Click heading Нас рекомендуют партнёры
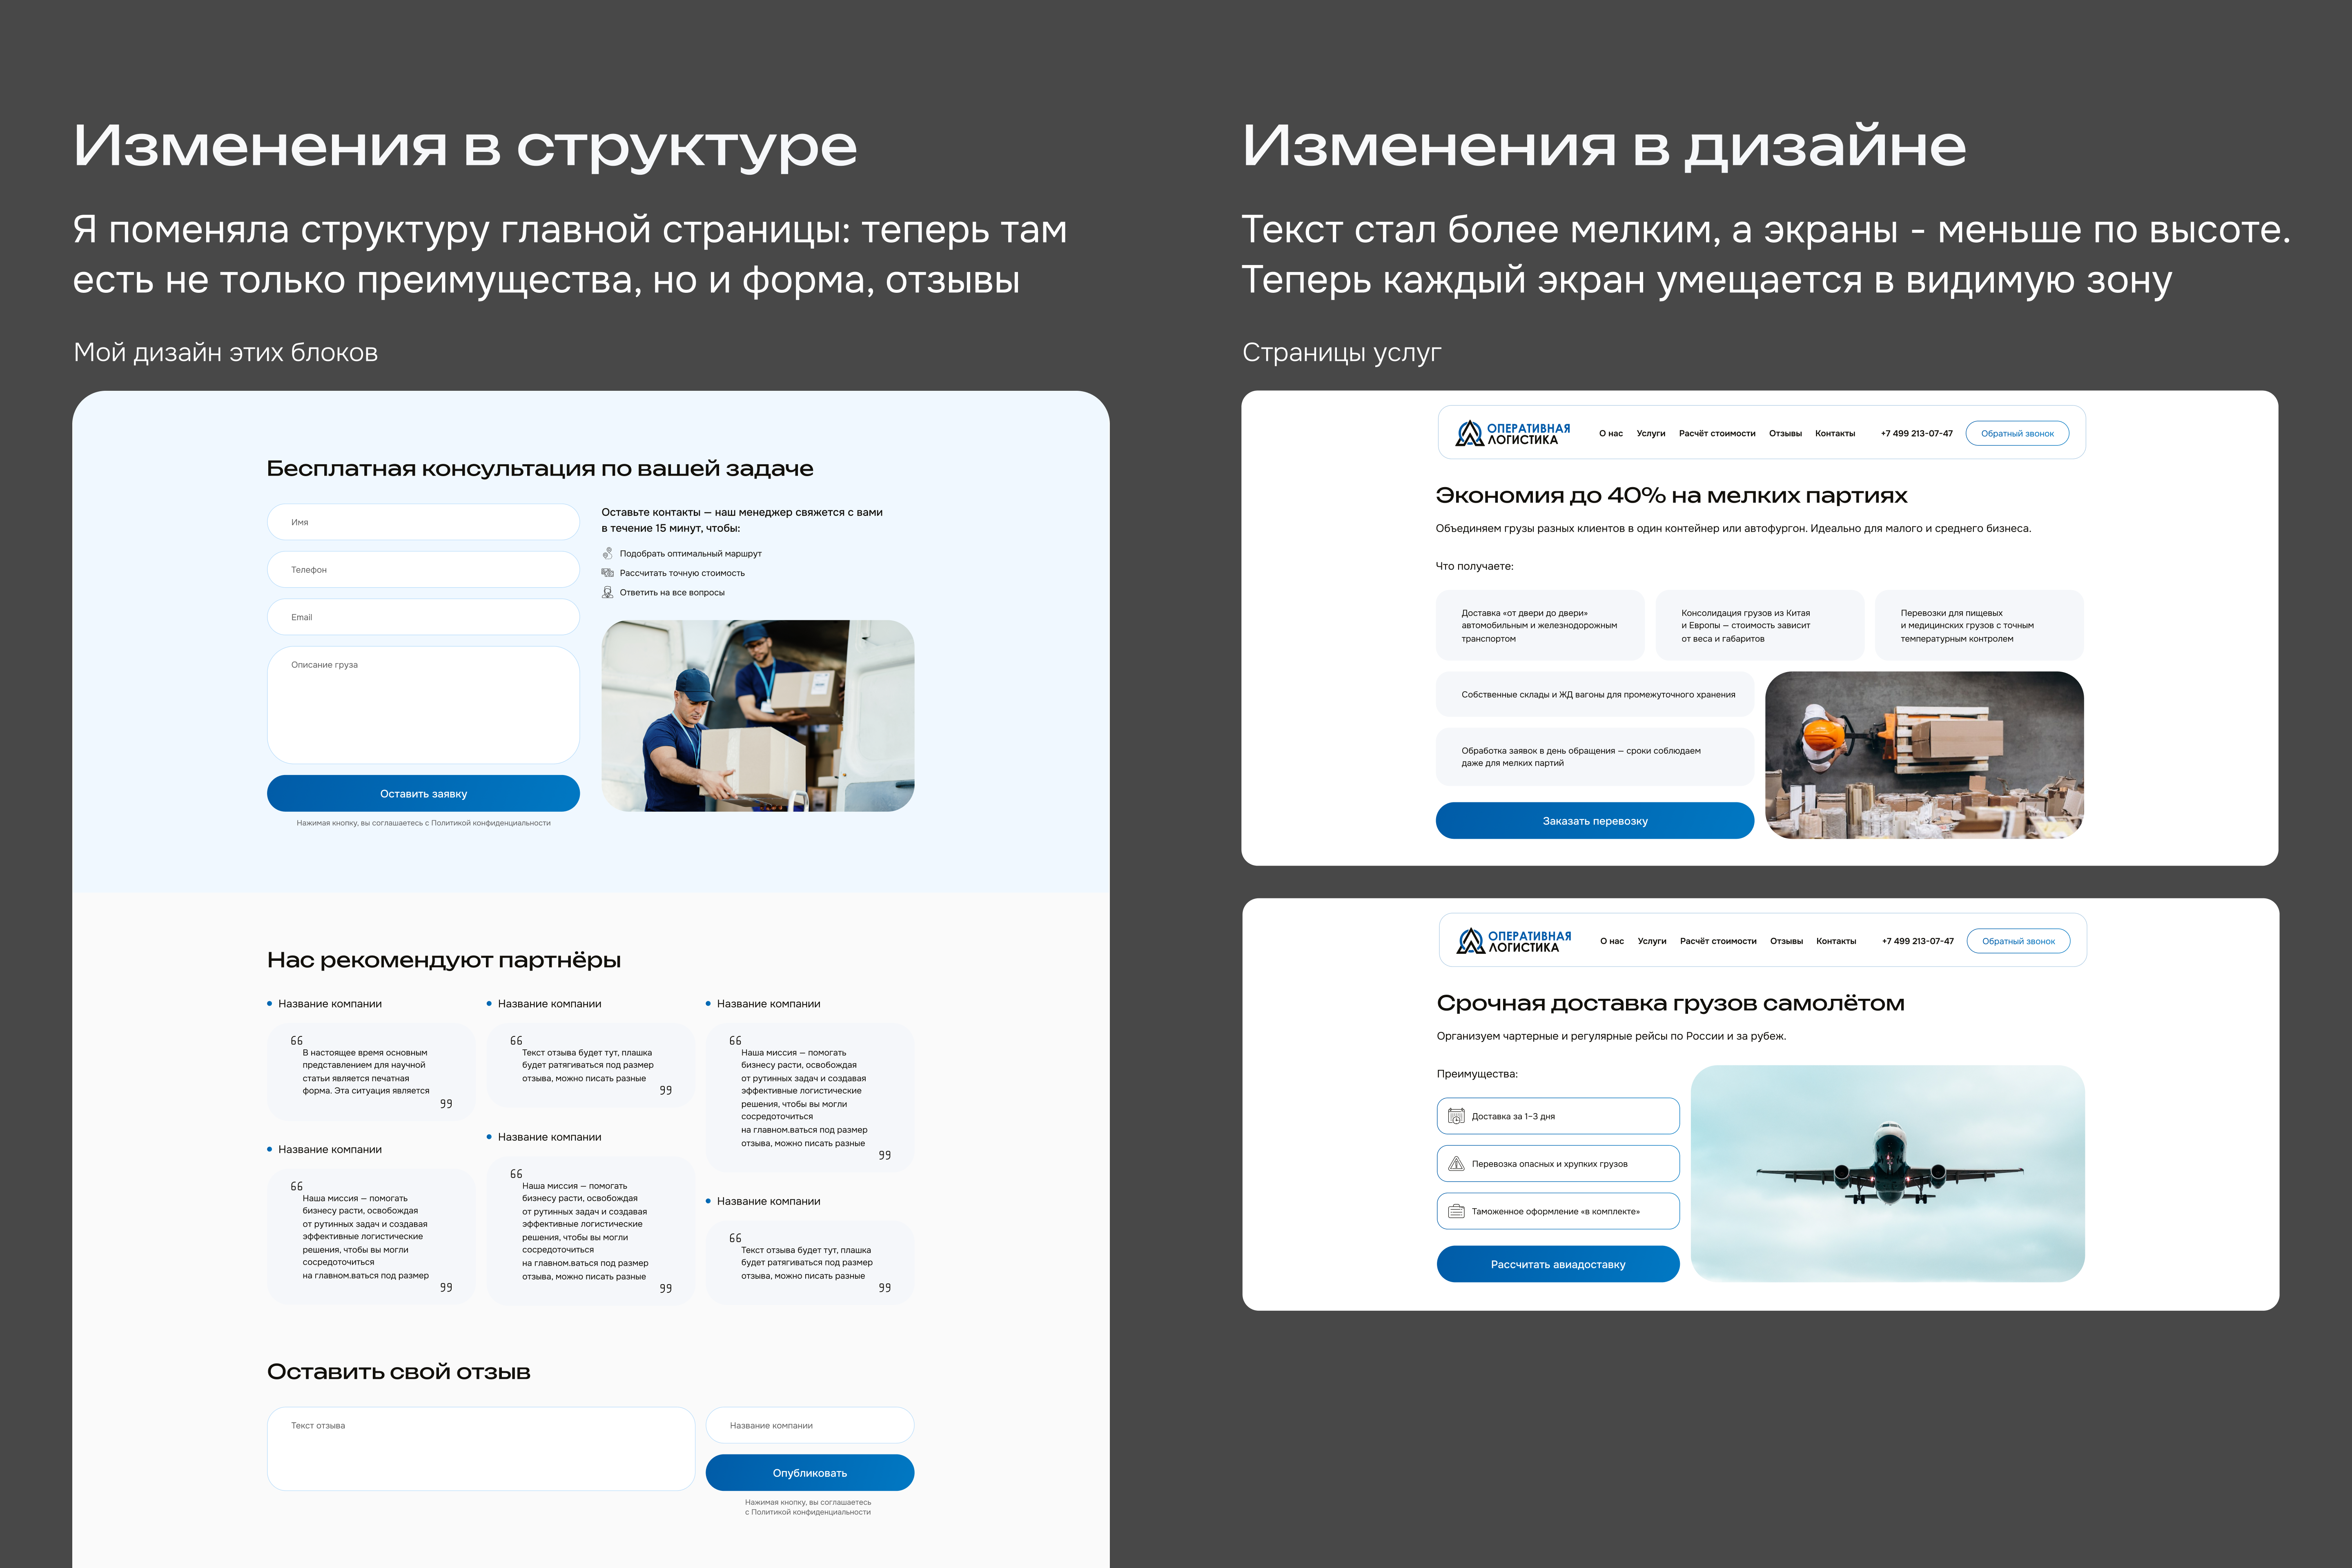This screenshot has height=1568, width=2352. [444, 960]
